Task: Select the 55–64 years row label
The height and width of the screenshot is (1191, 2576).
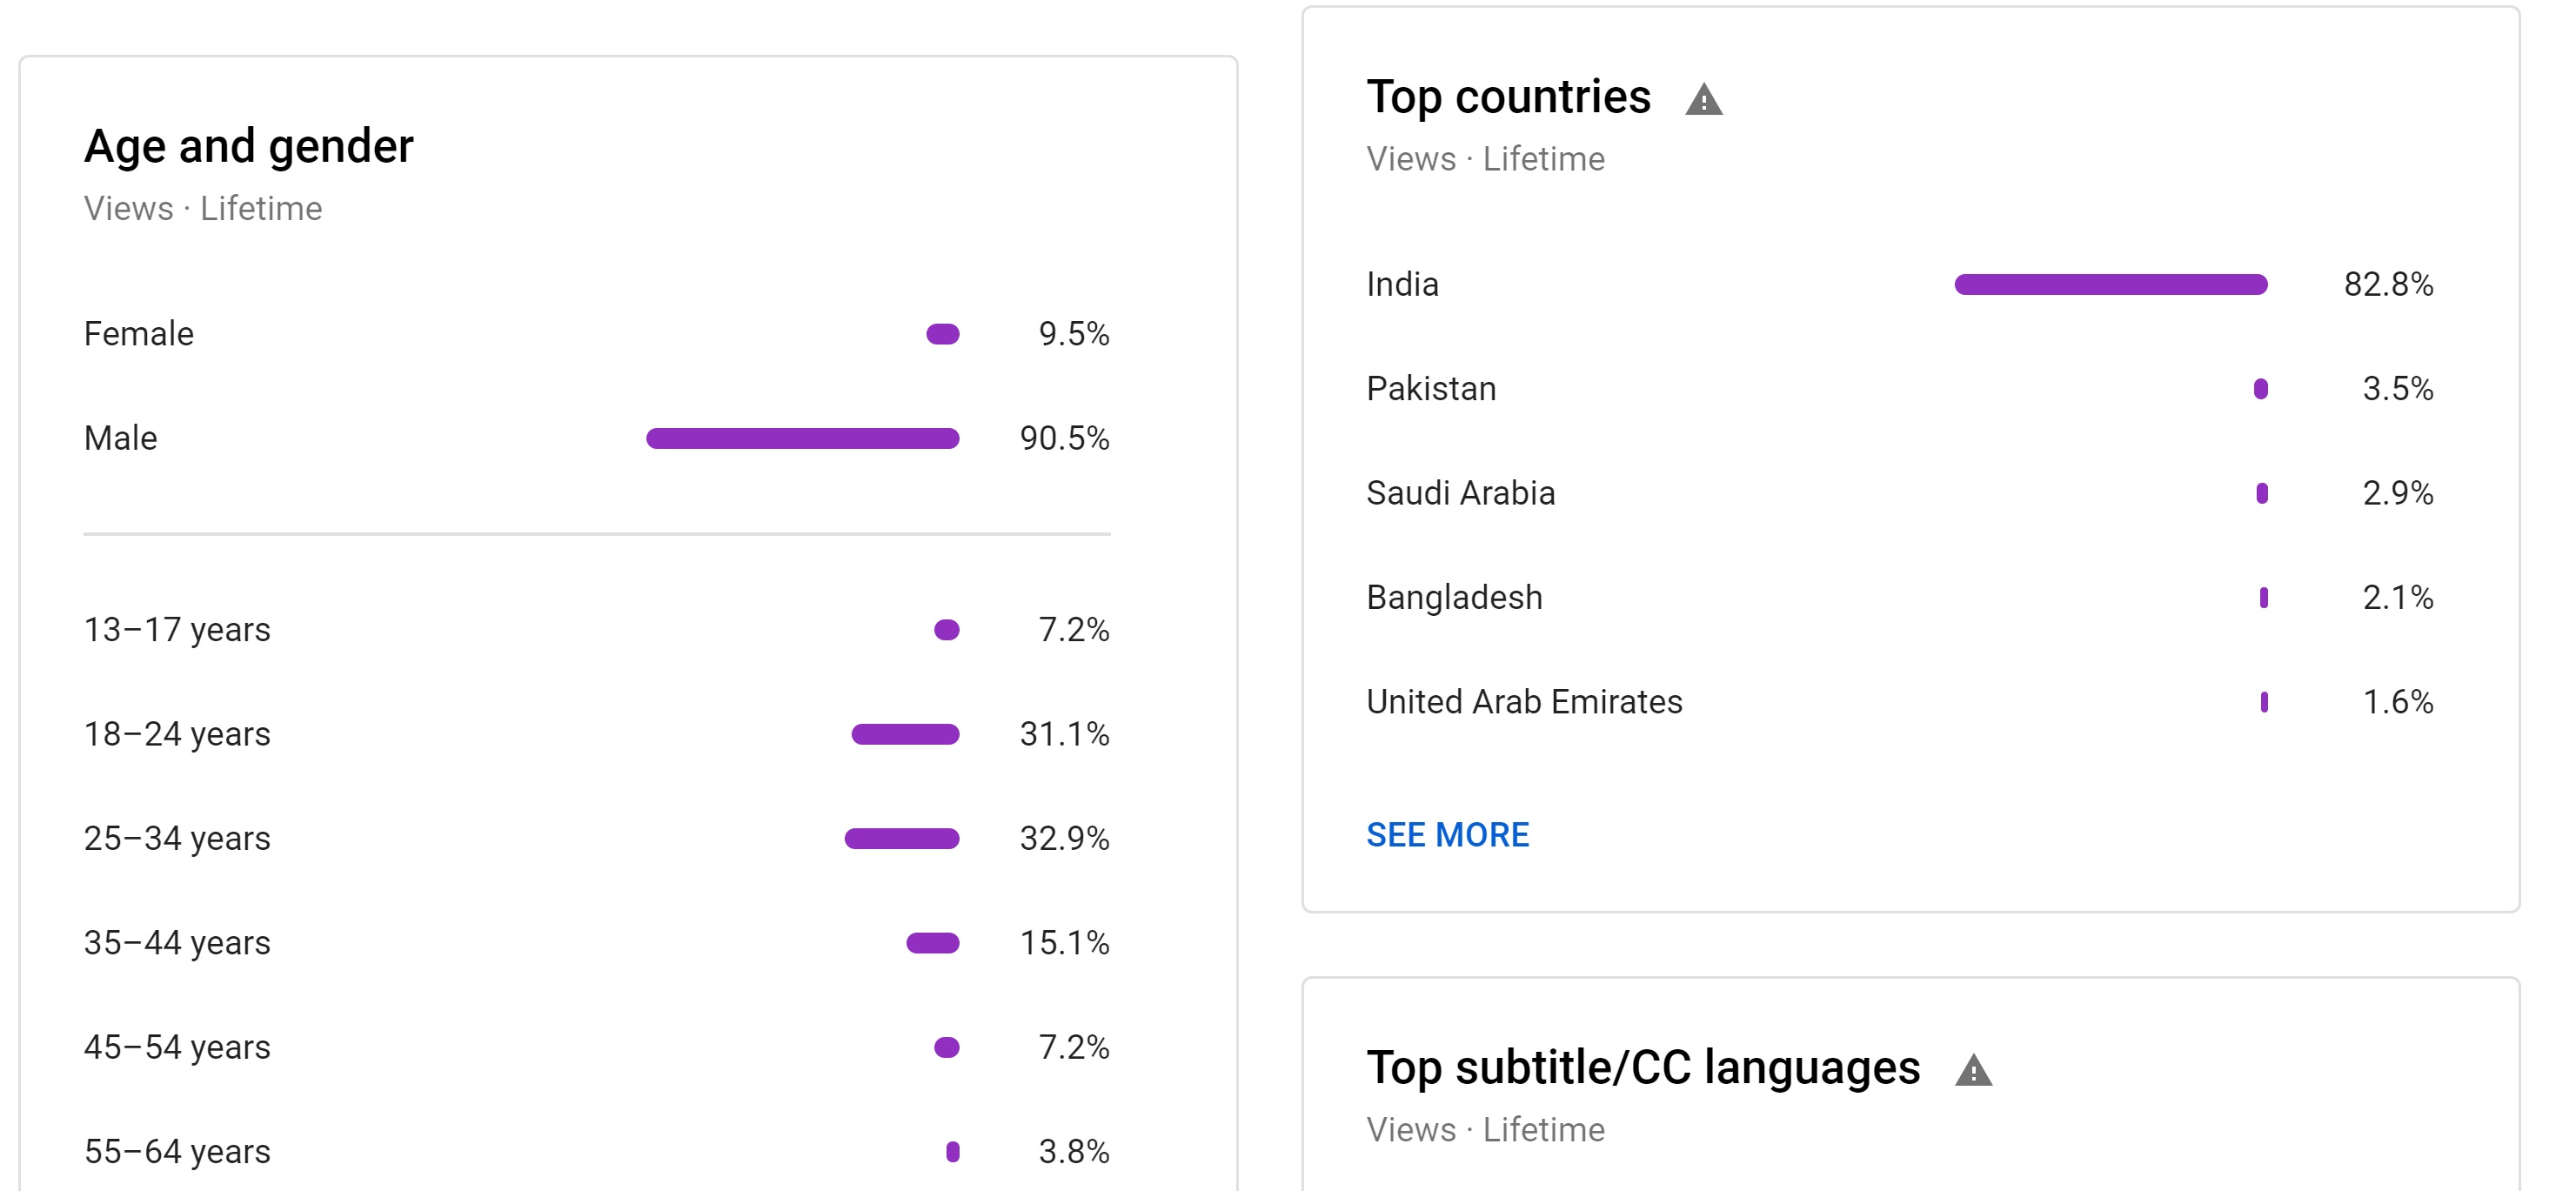Action: tap(177, 1151)
